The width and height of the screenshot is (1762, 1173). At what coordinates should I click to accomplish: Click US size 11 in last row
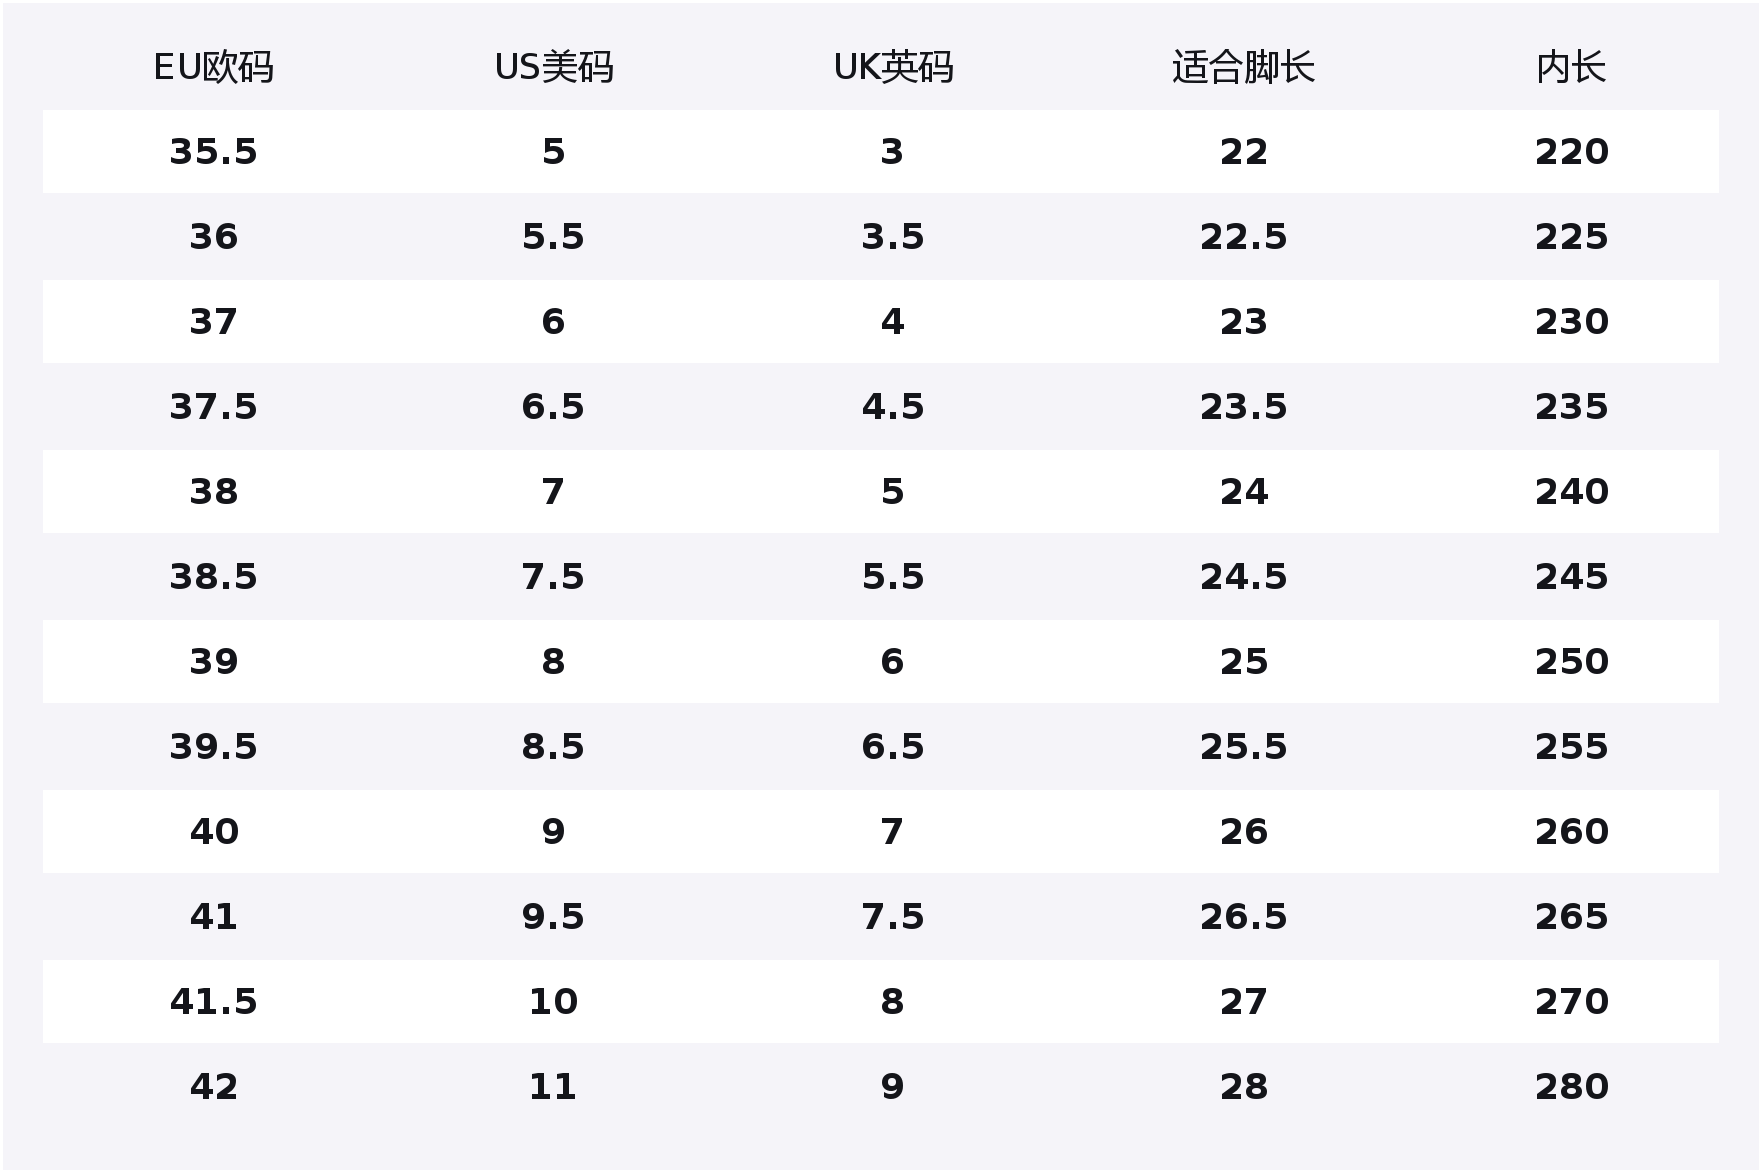pos(553,1087)
